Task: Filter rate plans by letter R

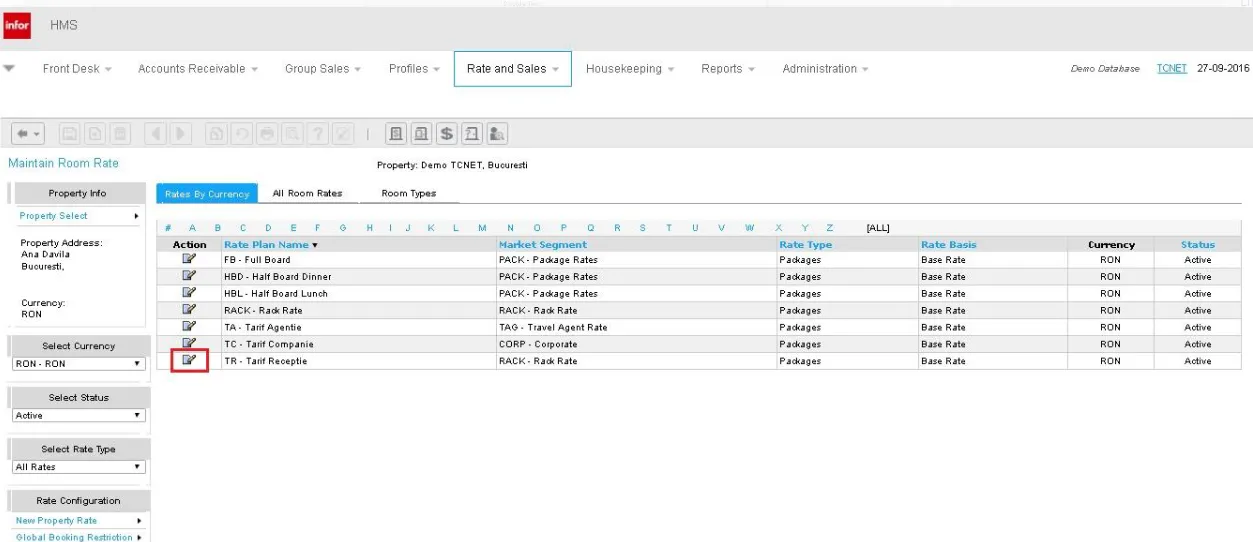Action: 617,228
